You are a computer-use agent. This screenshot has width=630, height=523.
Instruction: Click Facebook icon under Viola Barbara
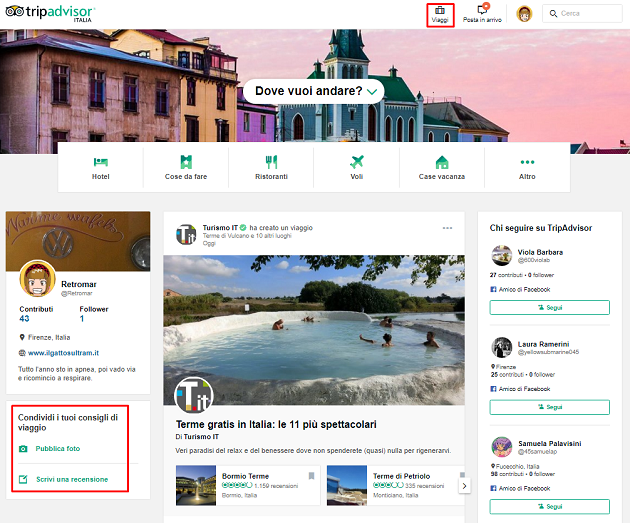point(493,289)
